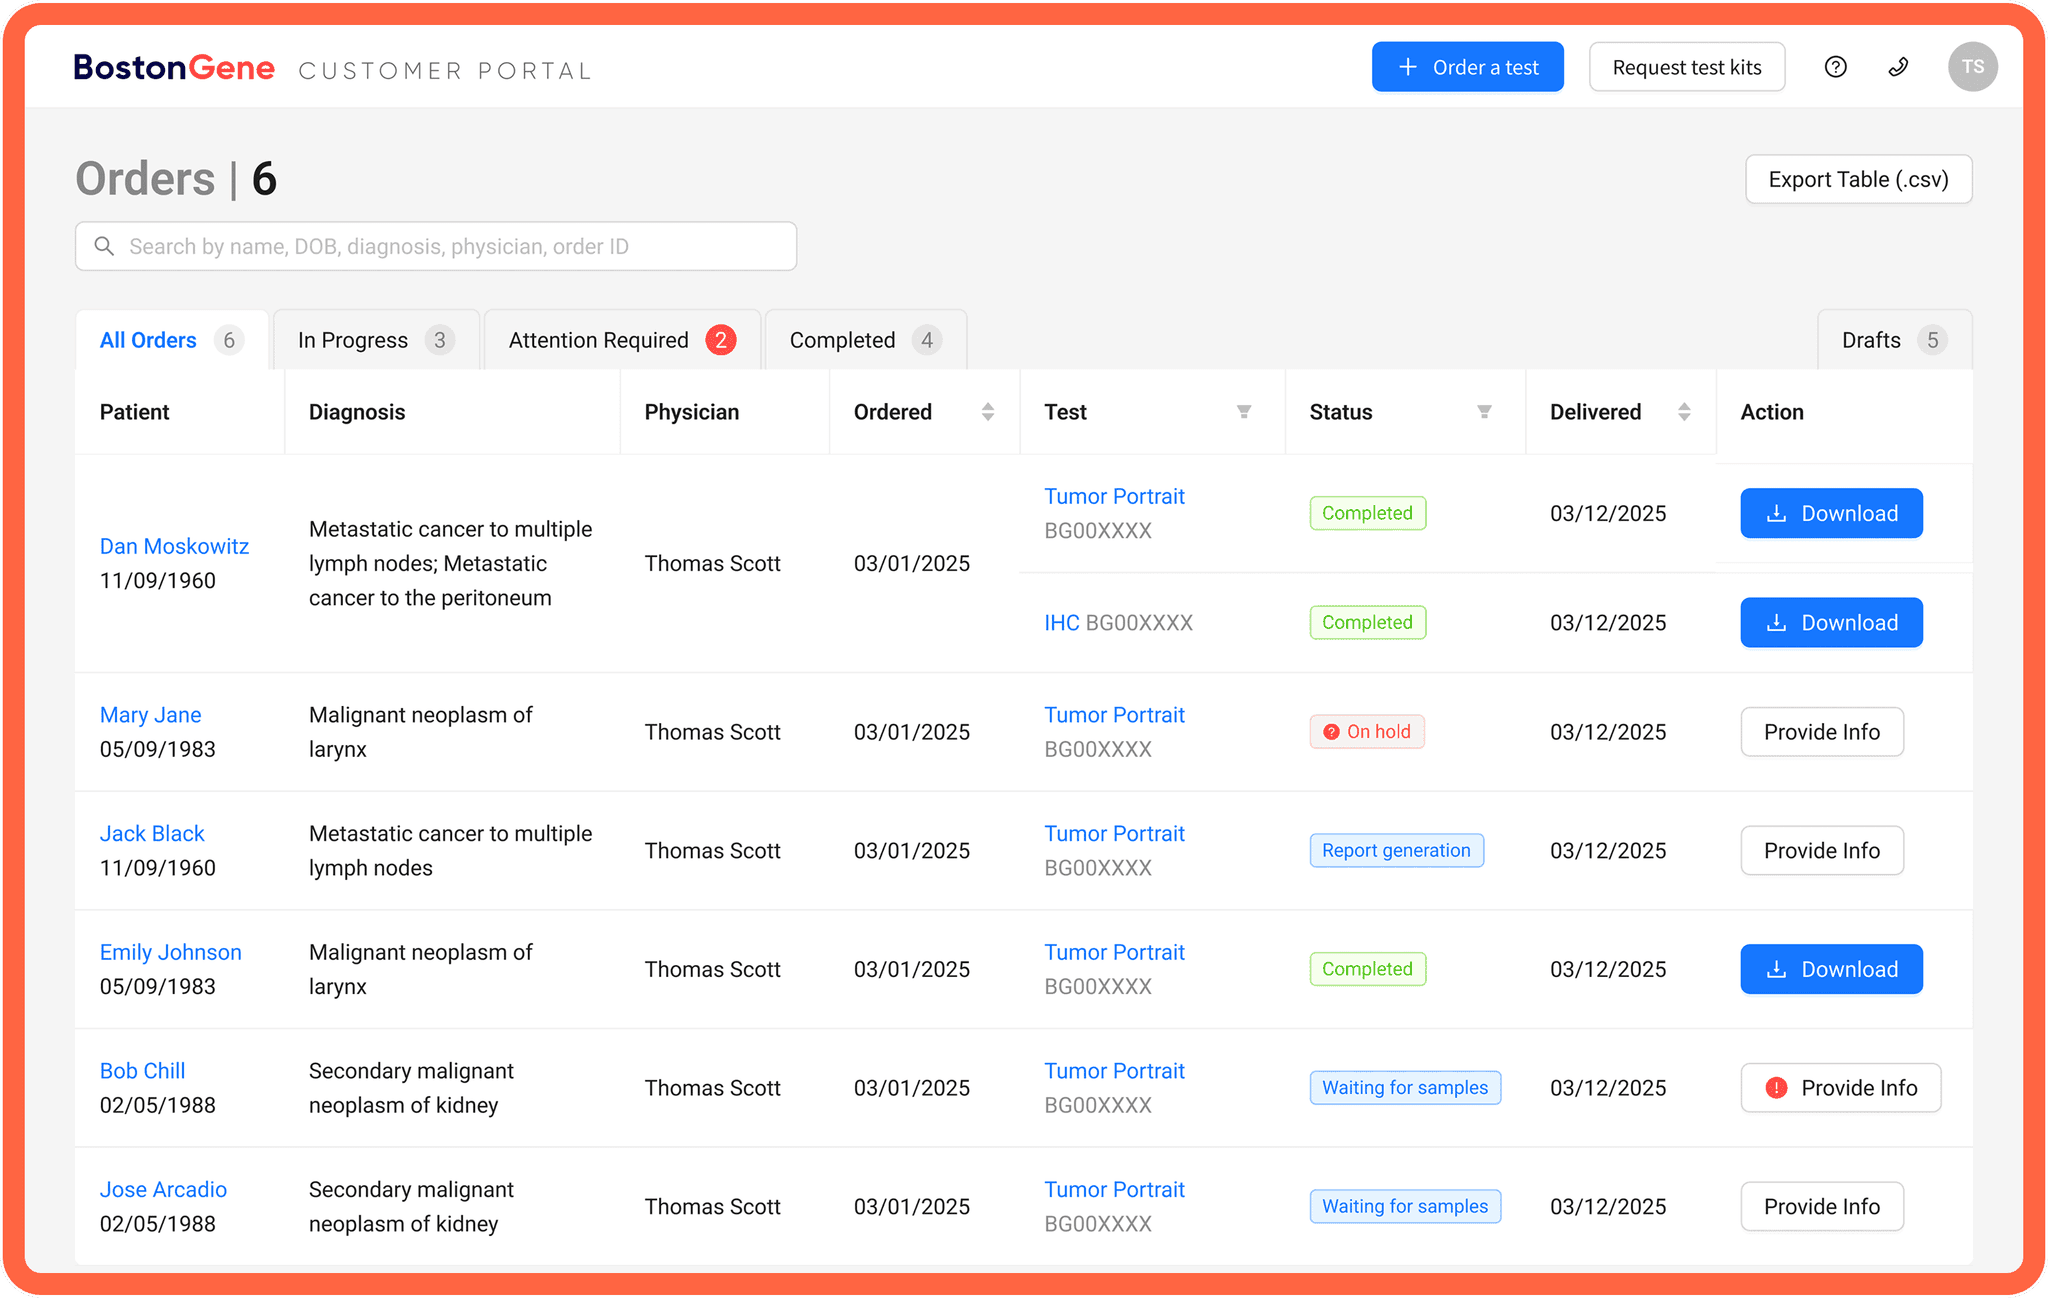The image size is (2048, 1298).
Task: Open the Drafts tab
Action: click(1893, 340)
